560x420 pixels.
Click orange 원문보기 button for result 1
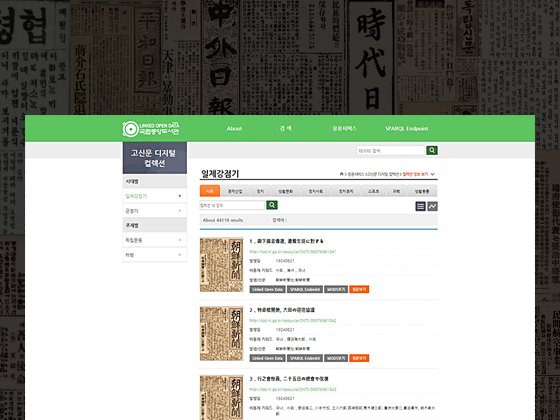(359, 289)
